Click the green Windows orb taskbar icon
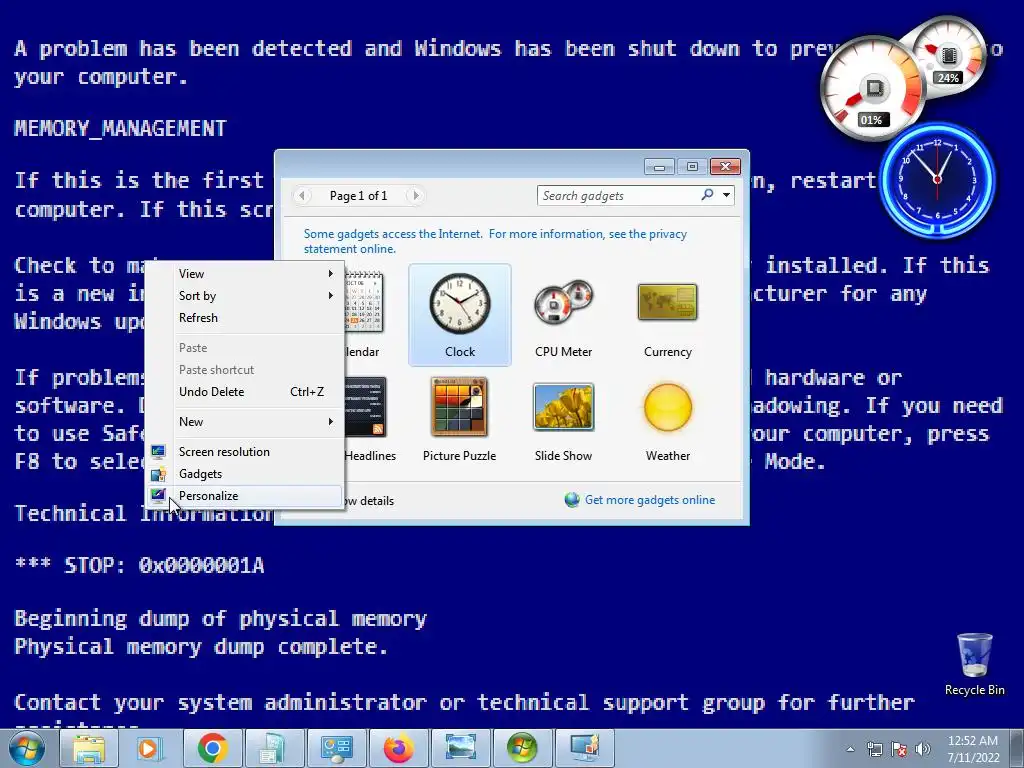1024x768 pixels. click(522, 748)
